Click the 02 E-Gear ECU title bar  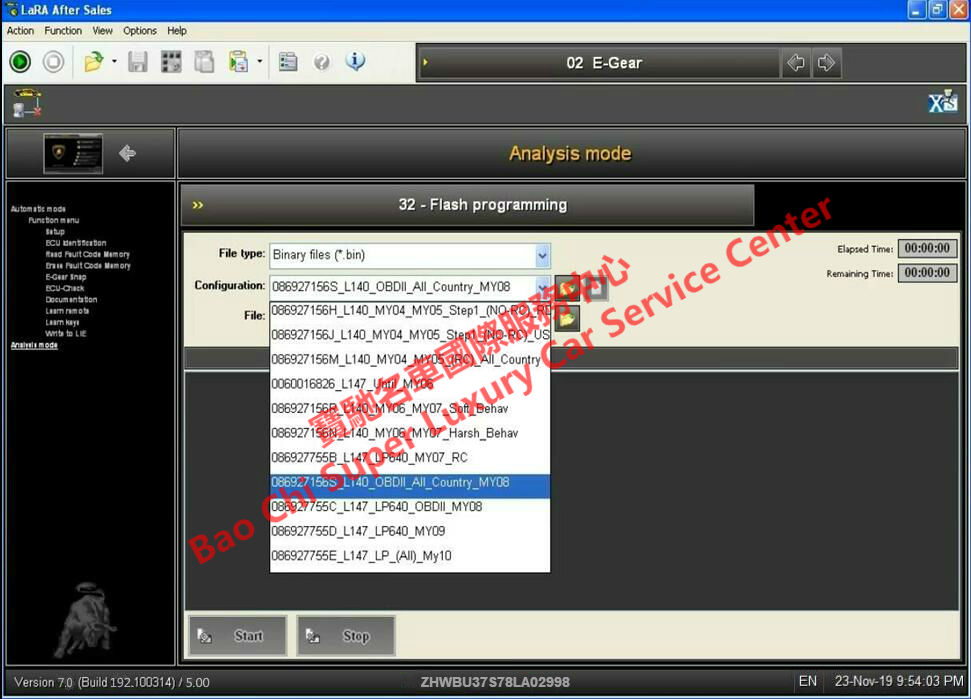click(599, 63)
